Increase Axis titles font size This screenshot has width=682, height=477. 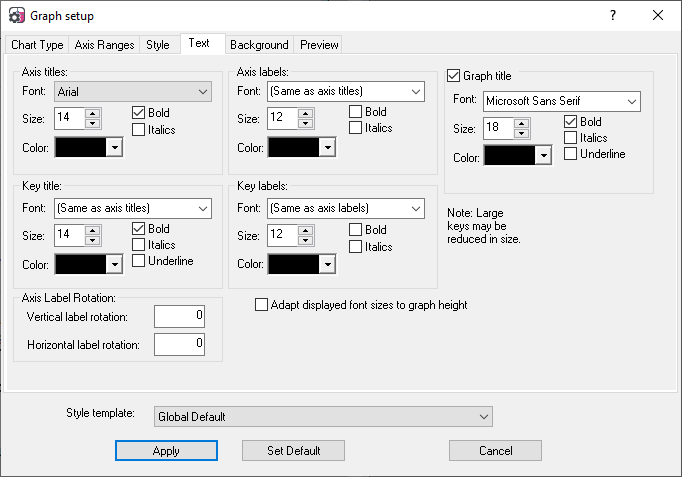[93, 113]
